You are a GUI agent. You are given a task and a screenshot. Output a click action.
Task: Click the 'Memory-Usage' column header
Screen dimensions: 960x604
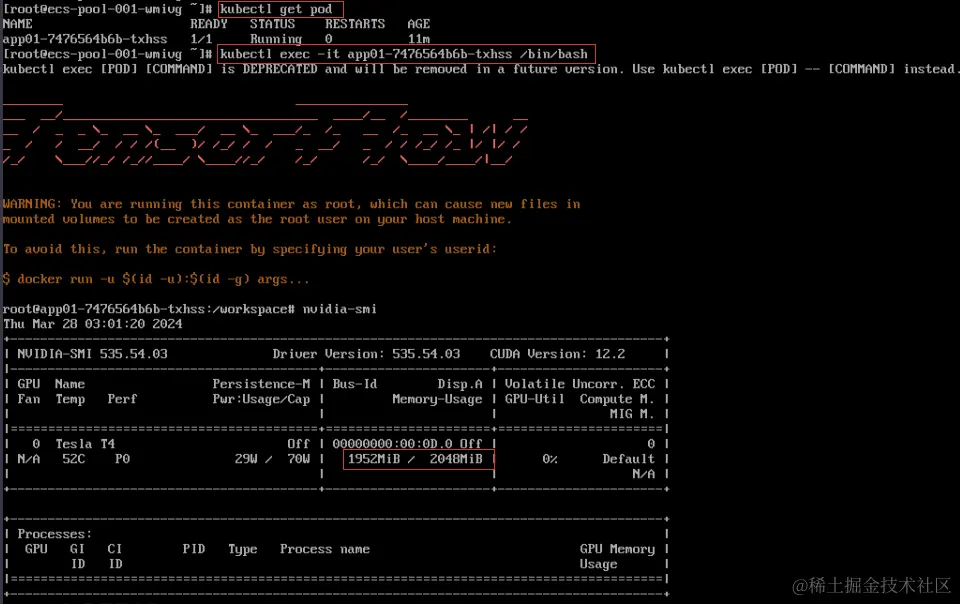coord(437,399)
